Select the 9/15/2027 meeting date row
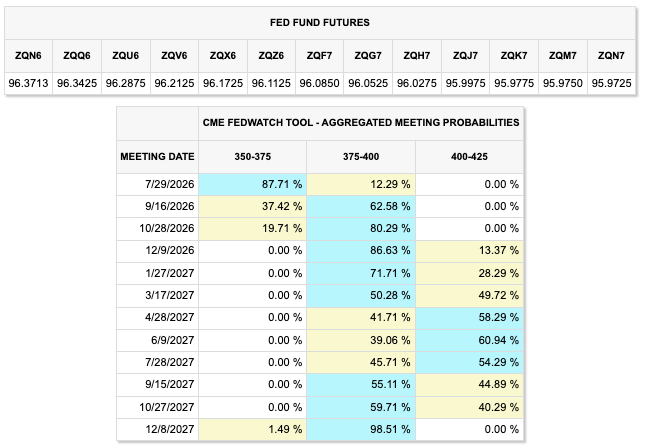The image size is (647, 448). pos(320,384)
